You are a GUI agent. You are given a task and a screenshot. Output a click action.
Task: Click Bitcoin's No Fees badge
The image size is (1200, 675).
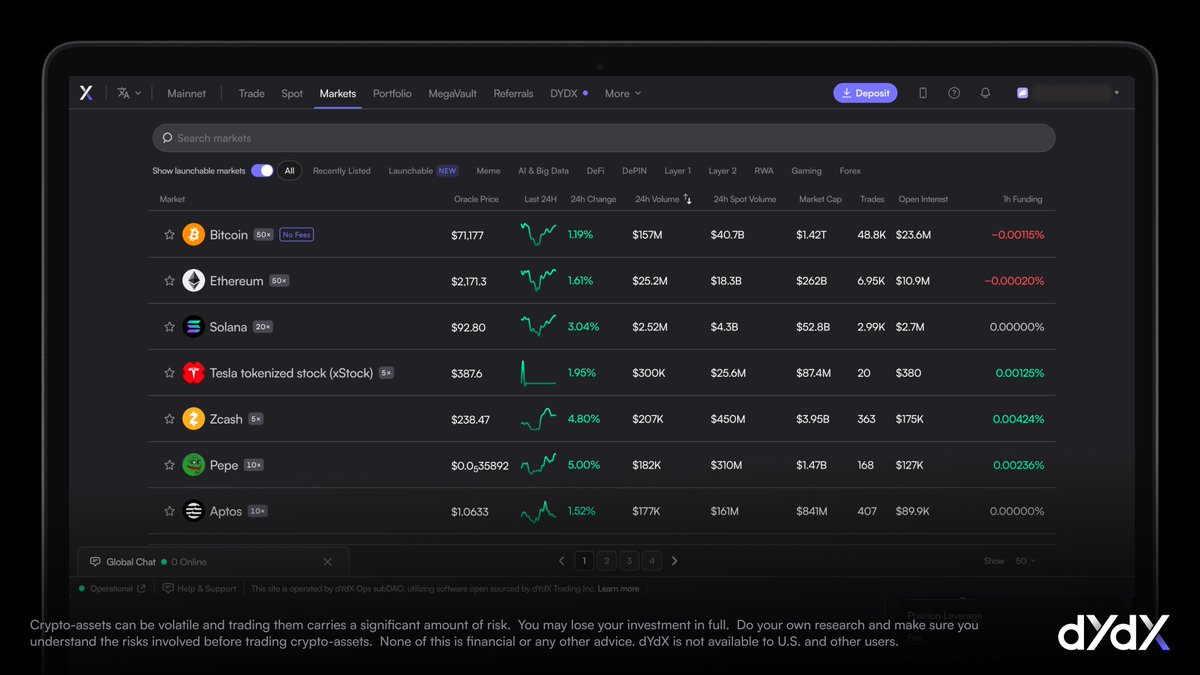pos(296,235)
